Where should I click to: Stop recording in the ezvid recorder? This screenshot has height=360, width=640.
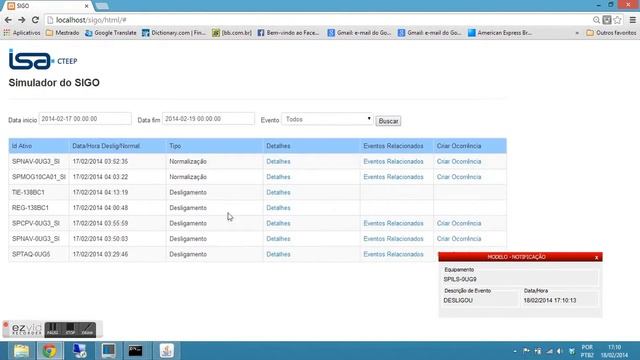[70, 329]
